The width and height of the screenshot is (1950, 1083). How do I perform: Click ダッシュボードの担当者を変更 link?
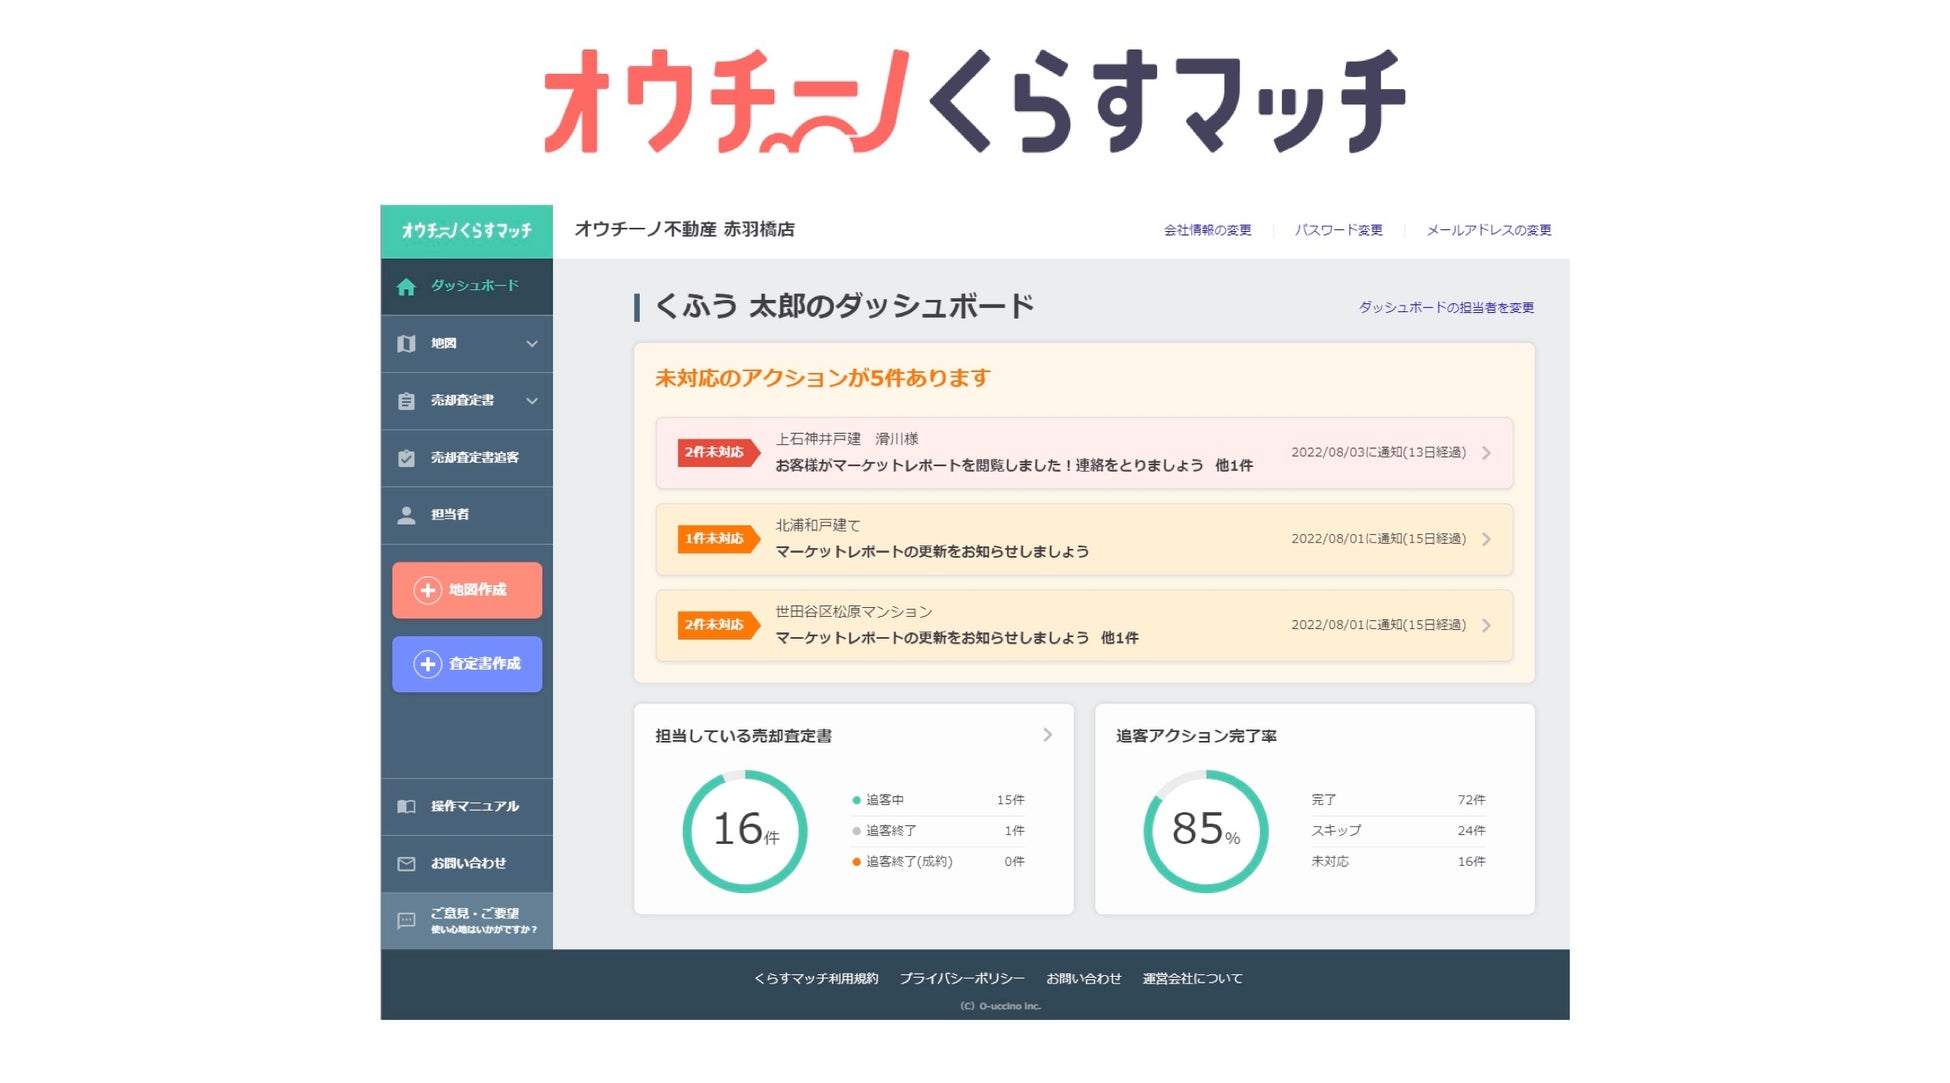click(1445, 308)
